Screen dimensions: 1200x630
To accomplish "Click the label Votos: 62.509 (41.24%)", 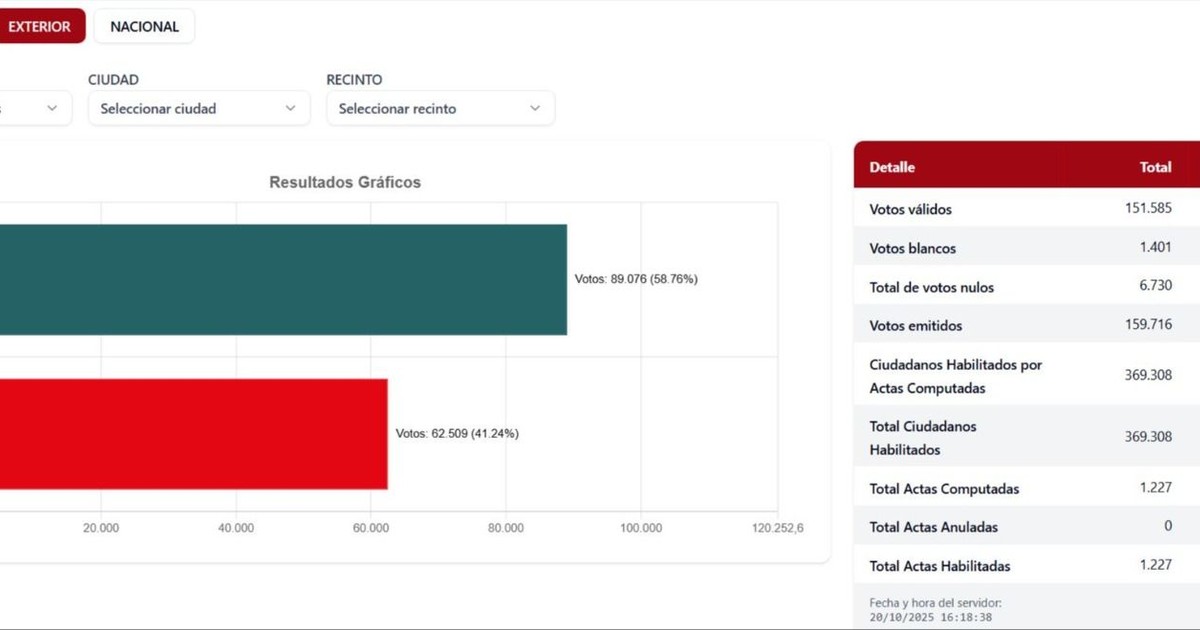I will (457, 433).
